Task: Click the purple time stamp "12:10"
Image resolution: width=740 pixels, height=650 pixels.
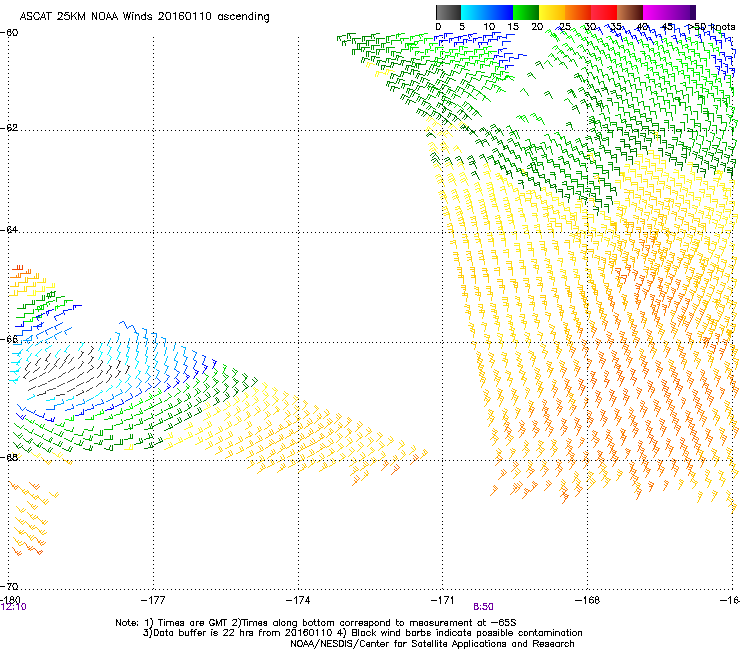Action: pos(14,607)
